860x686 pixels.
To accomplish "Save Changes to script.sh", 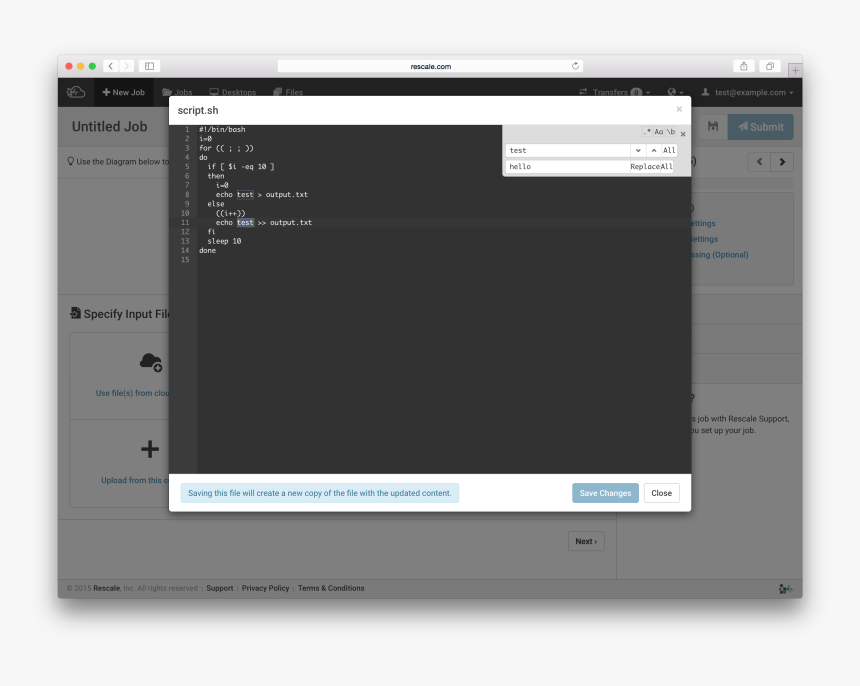I will 605,493.
